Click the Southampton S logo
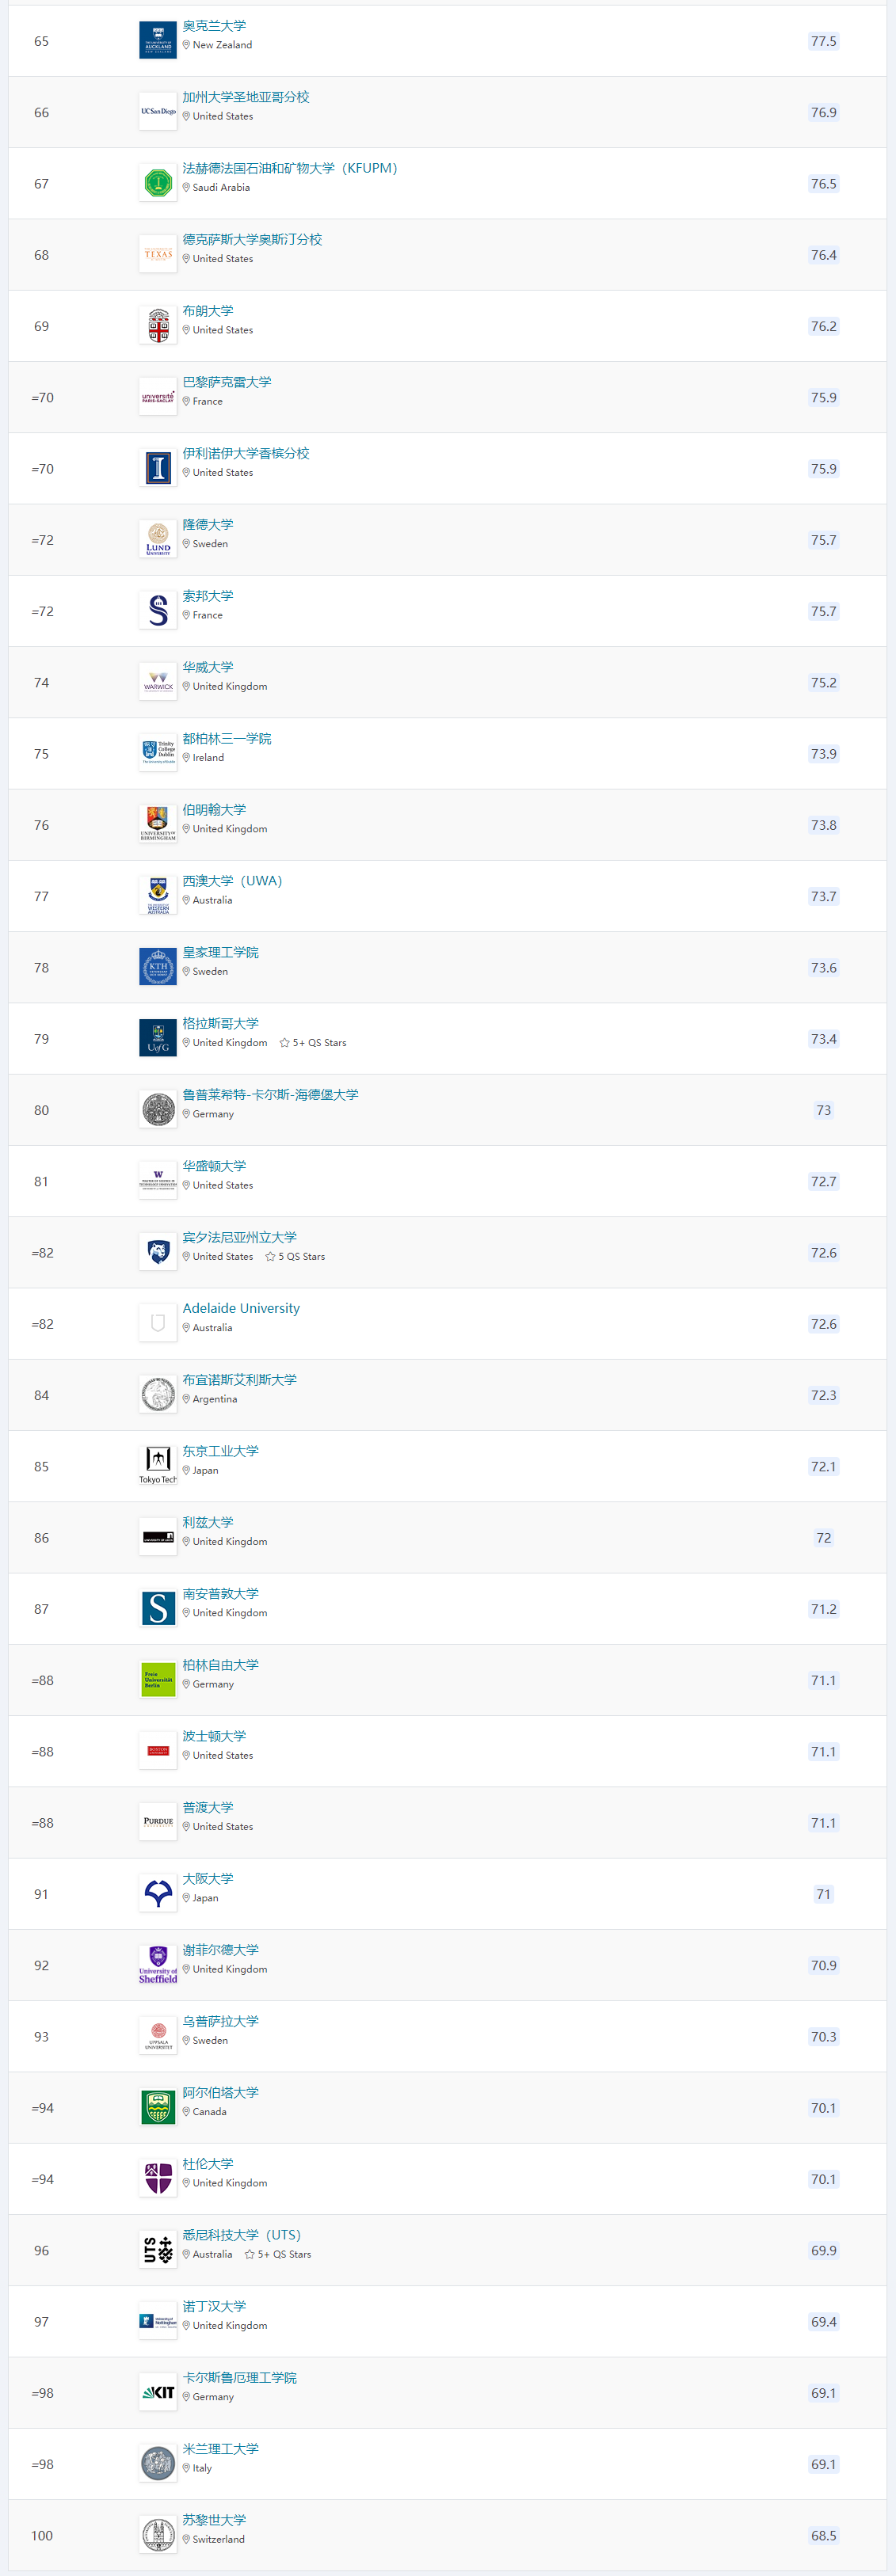 (158, 1608)
